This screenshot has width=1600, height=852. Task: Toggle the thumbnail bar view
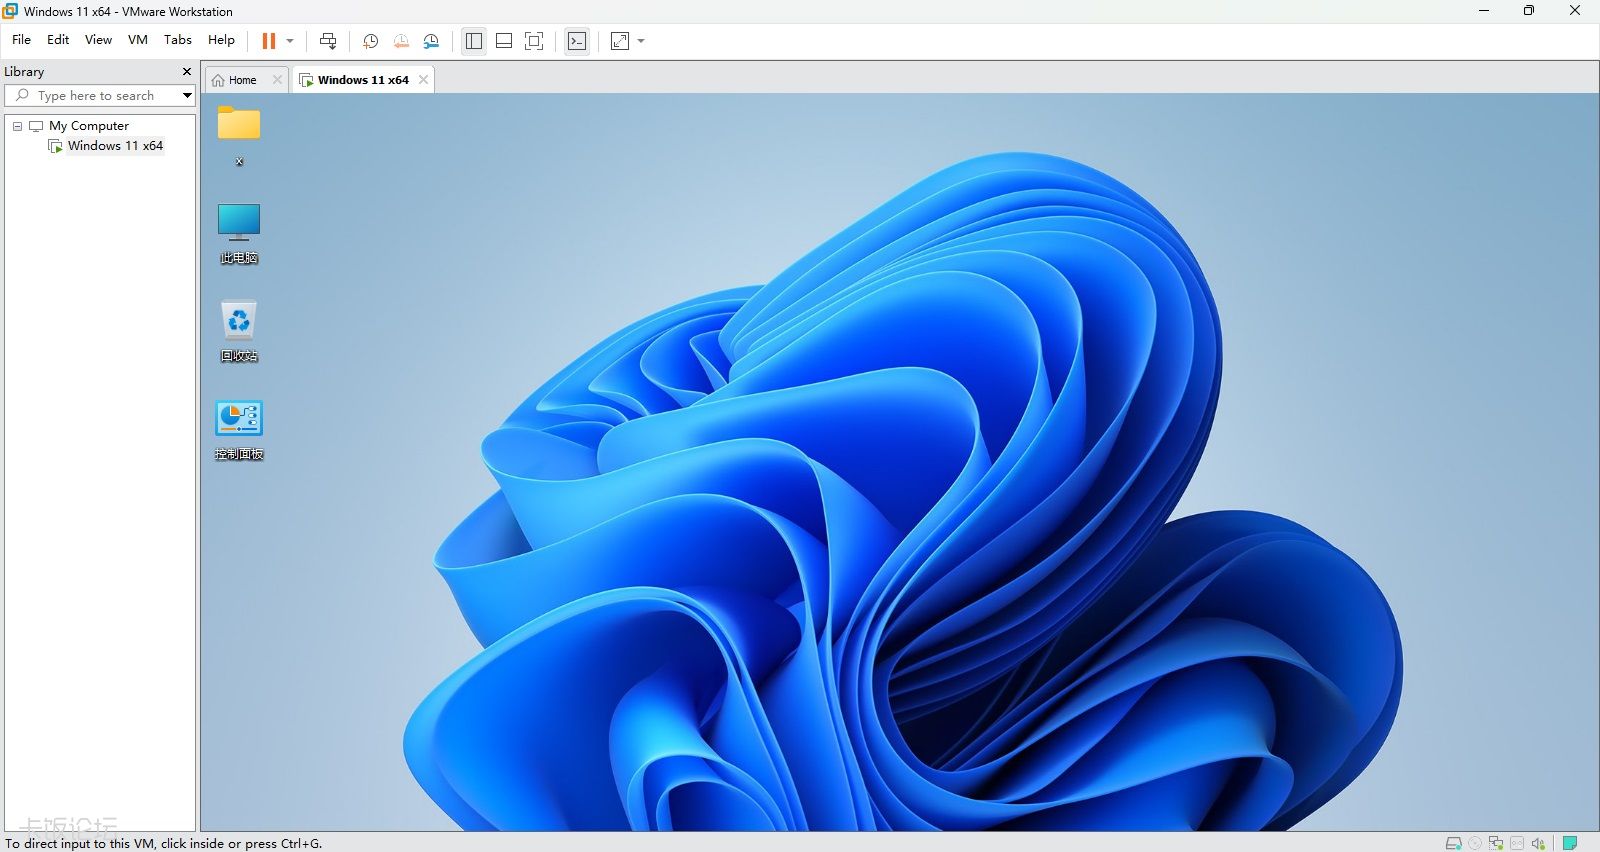[x=504, y=41]
